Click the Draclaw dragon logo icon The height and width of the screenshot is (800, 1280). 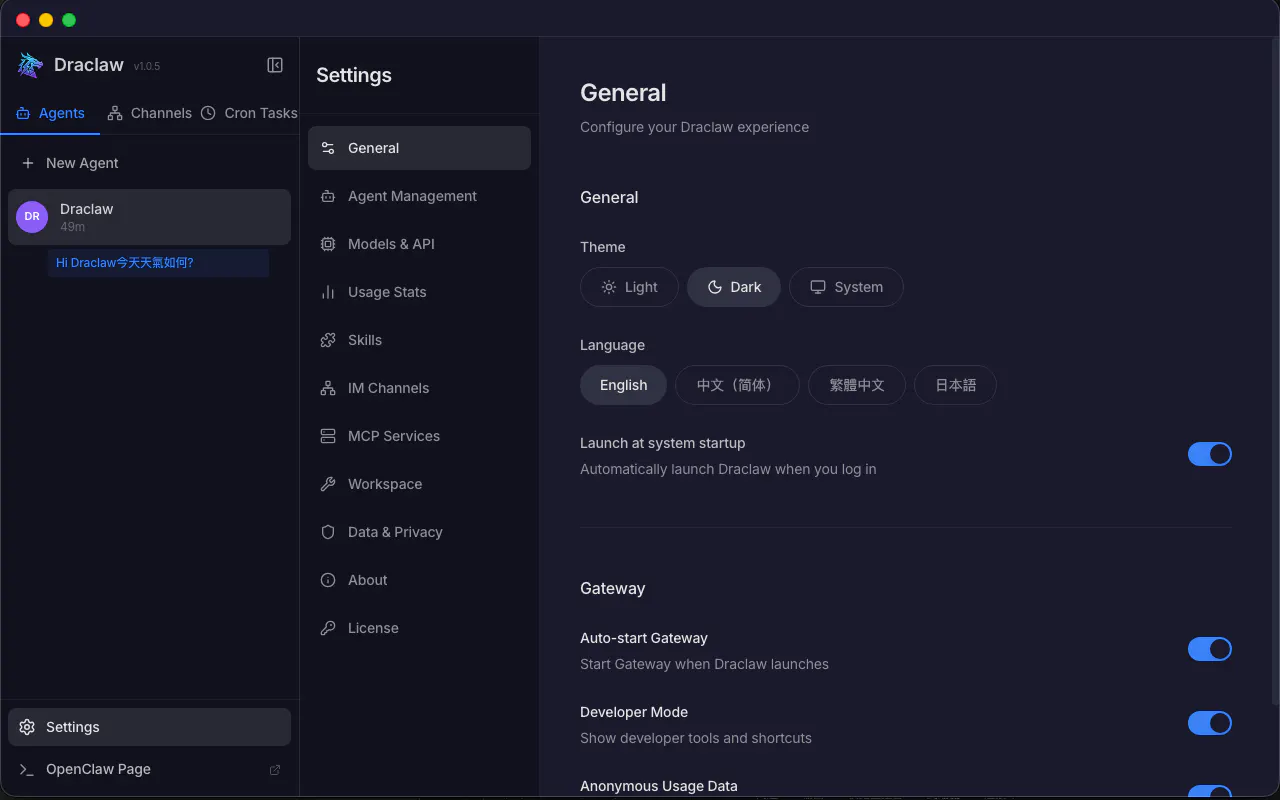(30, 65)
